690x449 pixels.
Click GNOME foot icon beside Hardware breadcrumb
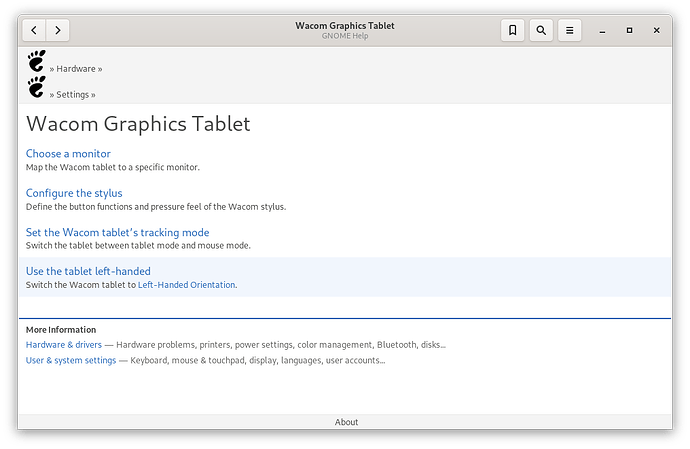pyautogui.click(x=37, y=61)
